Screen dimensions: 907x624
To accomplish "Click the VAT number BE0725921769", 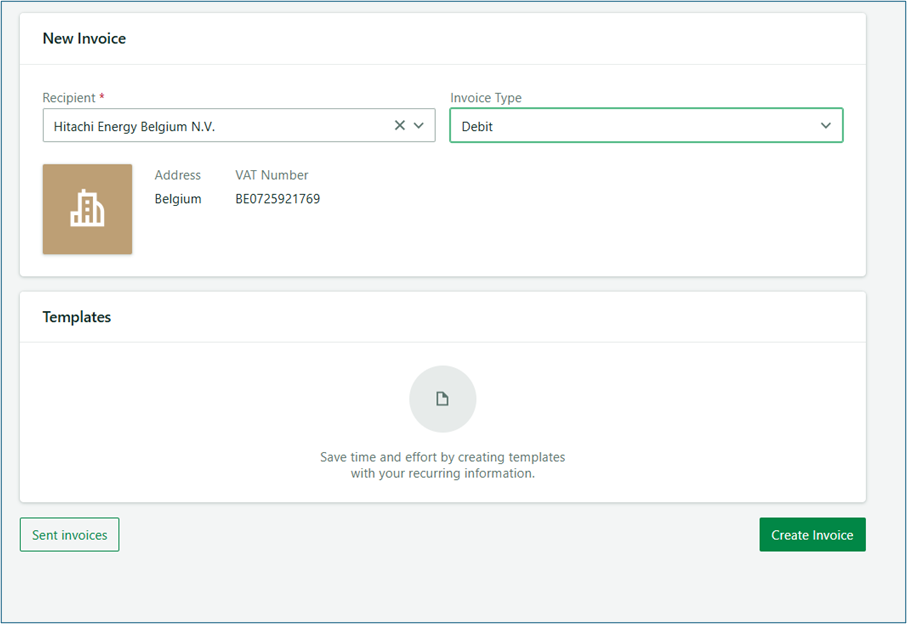I will click(x=277, y=199).
